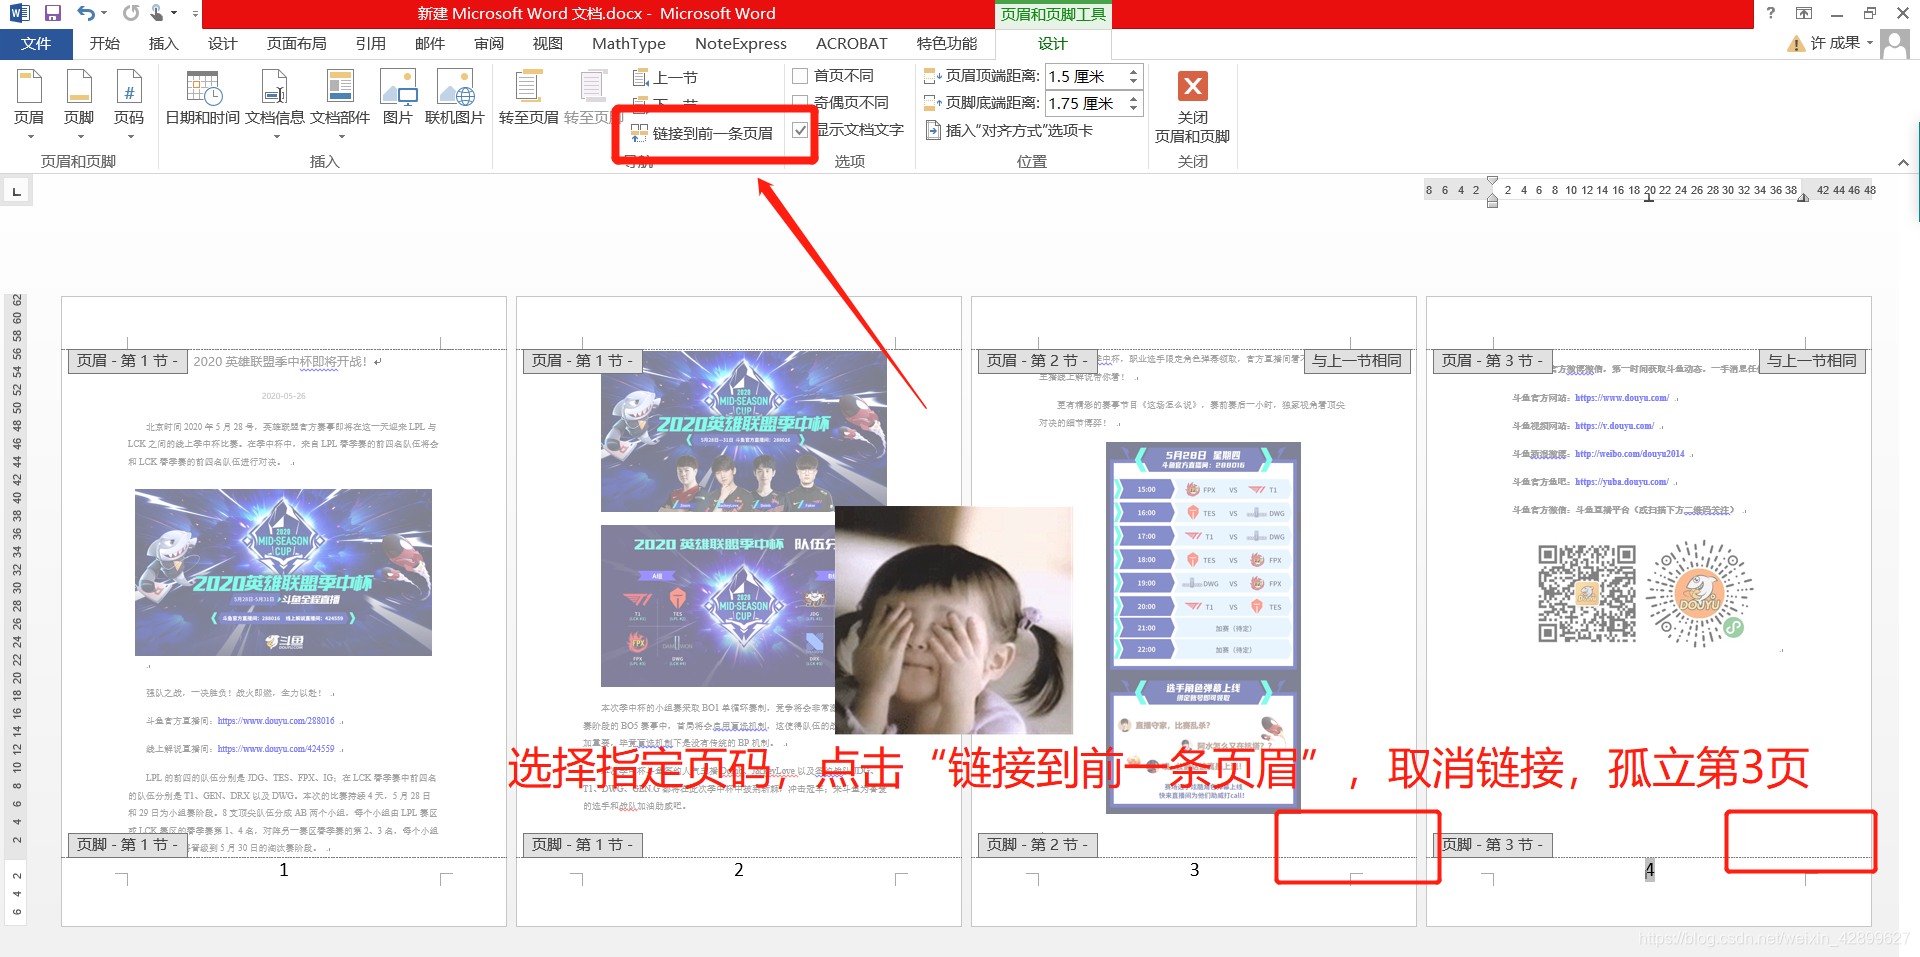The height and width of the screenshot is (957, 1920).
Task: Click page number 3 in footer
Action: tap(1194, 870)
